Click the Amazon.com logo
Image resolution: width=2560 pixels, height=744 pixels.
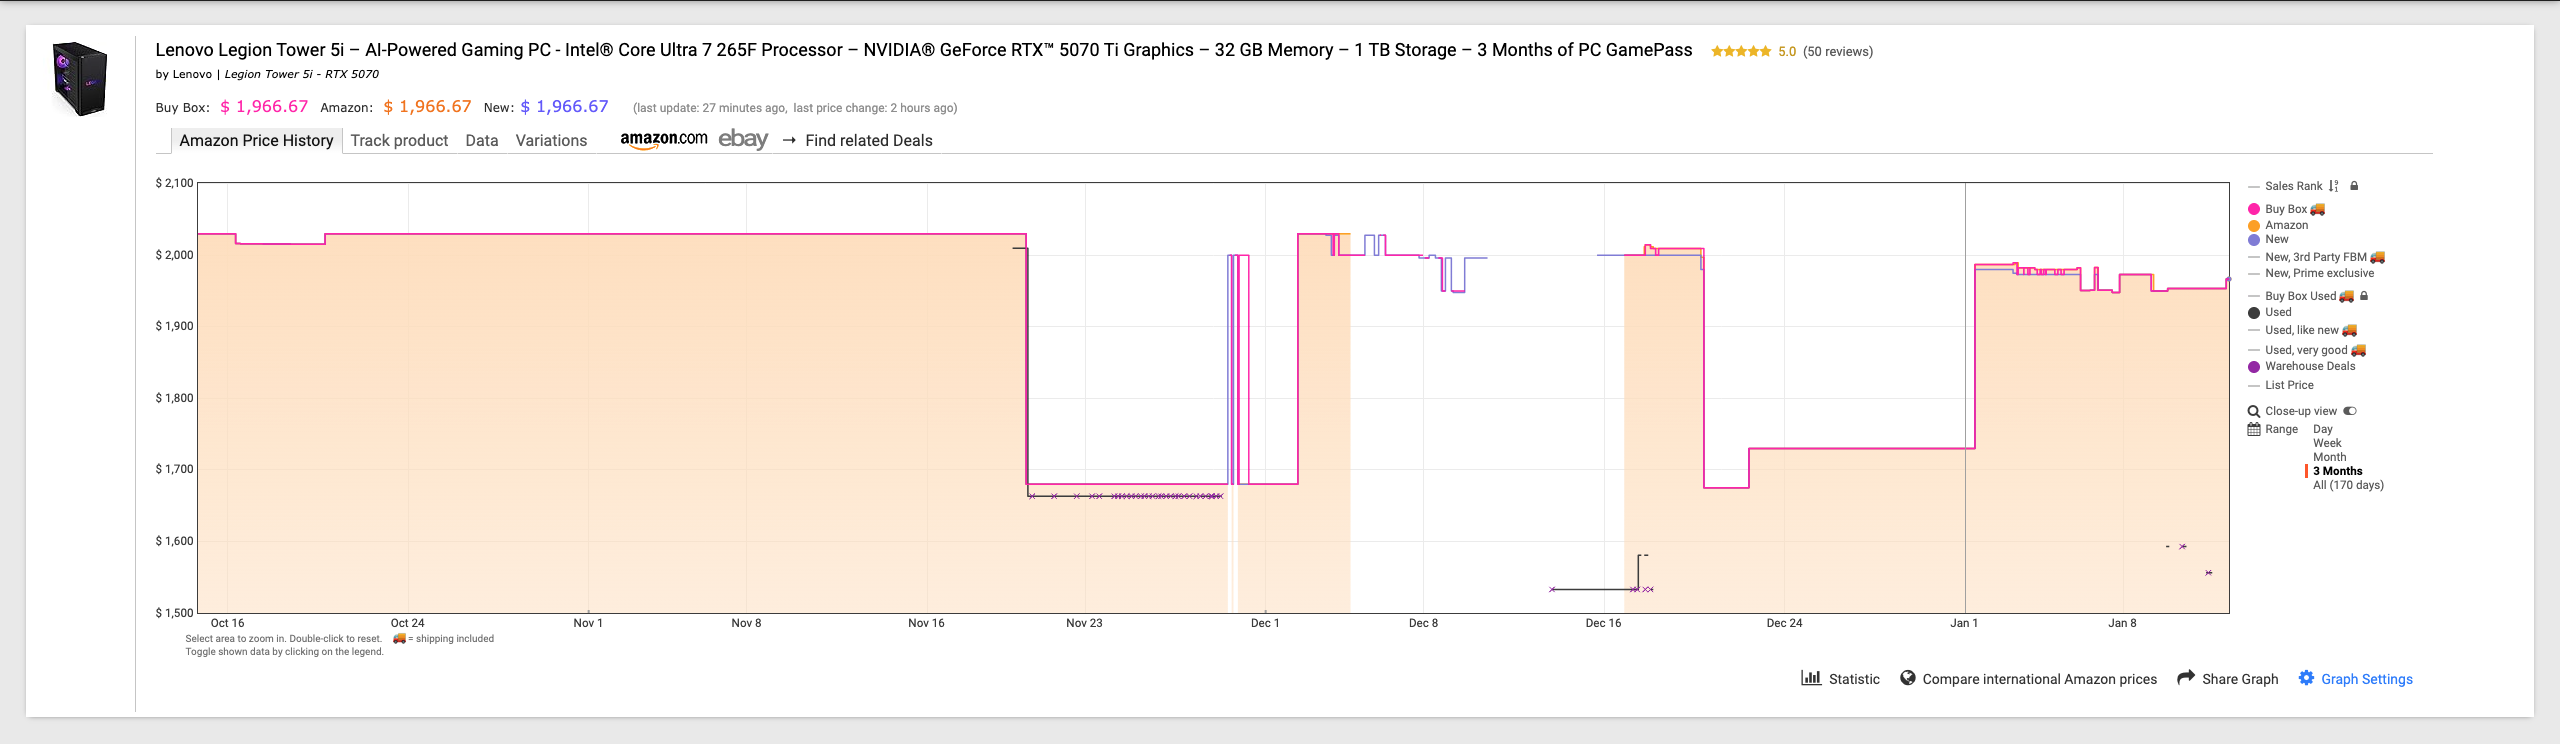pos(663,139)
